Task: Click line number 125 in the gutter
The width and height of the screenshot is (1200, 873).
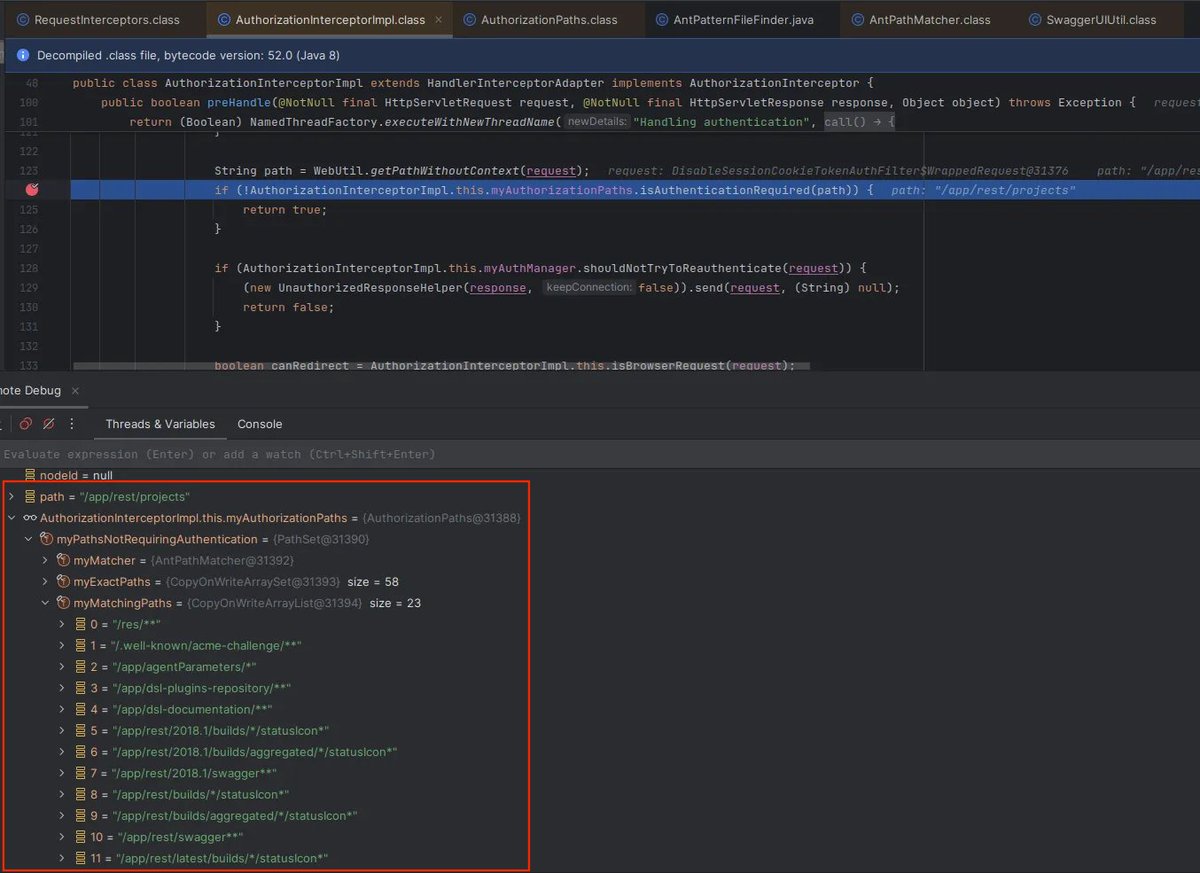Action: [x=30, y=209]
